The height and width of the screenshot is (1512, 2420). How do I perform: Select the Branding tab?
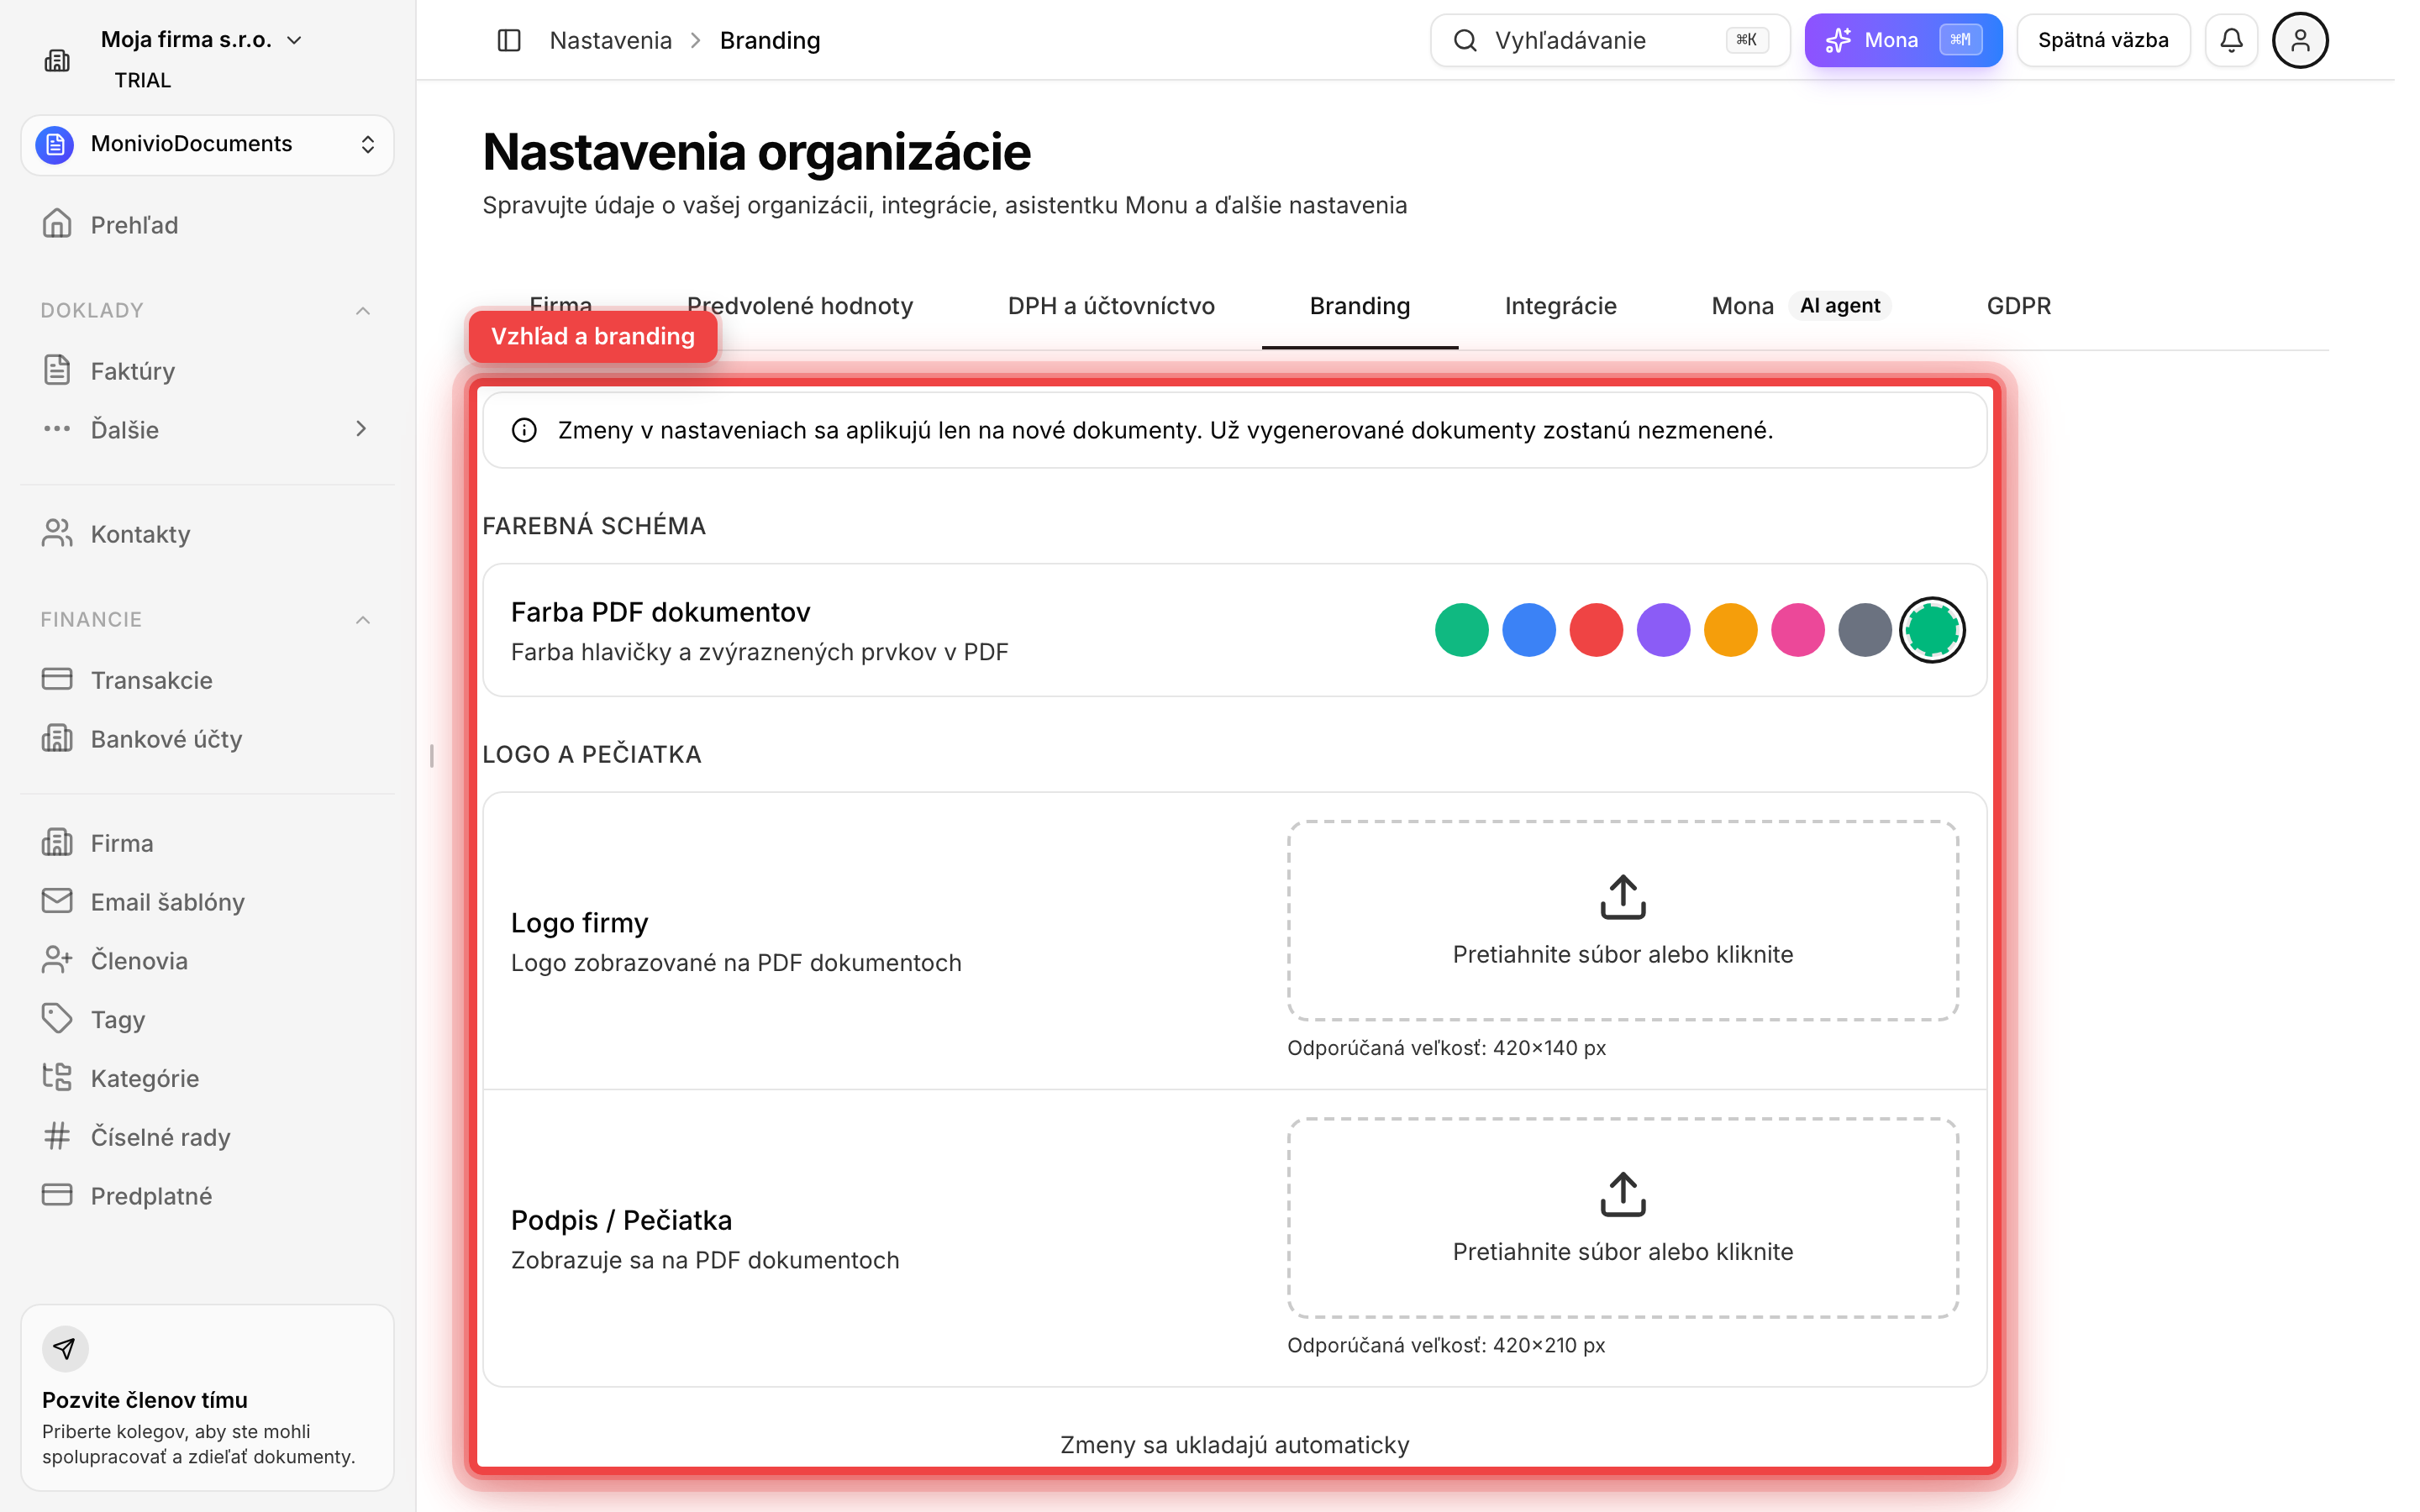1360,306
